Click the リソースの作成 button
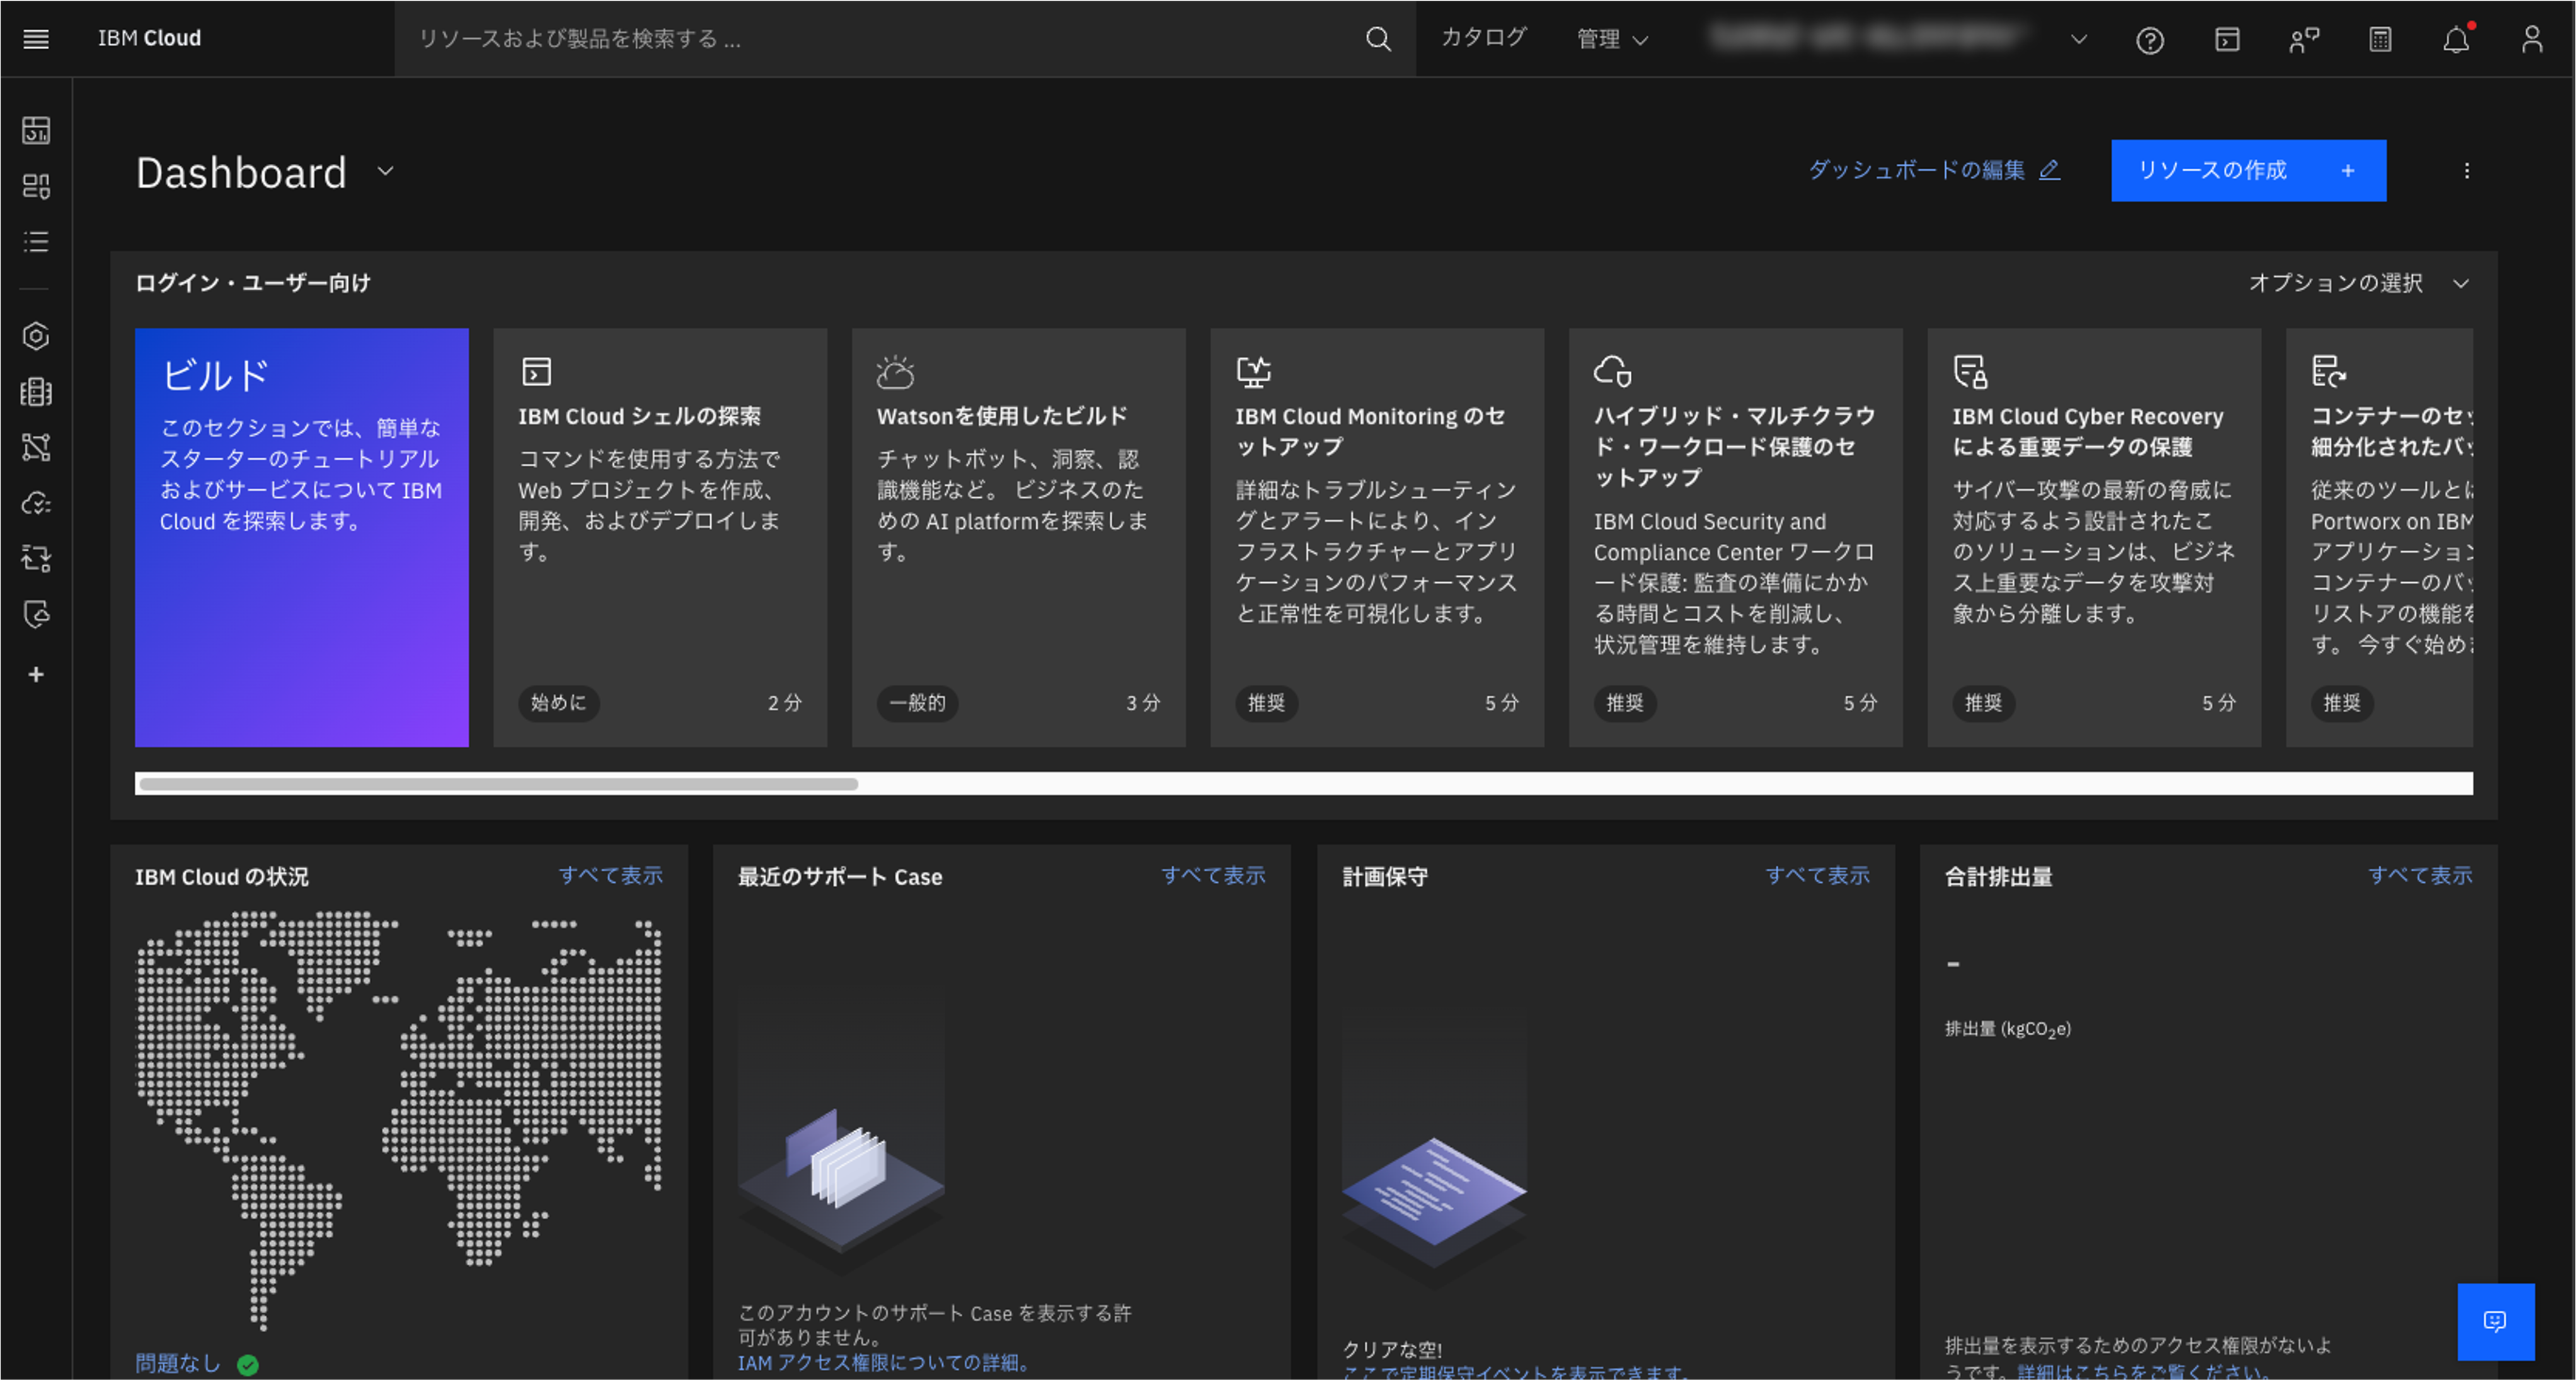Image resolution: width=2576 pixels, height=1380 pixels. click(x=2247, y=171)
